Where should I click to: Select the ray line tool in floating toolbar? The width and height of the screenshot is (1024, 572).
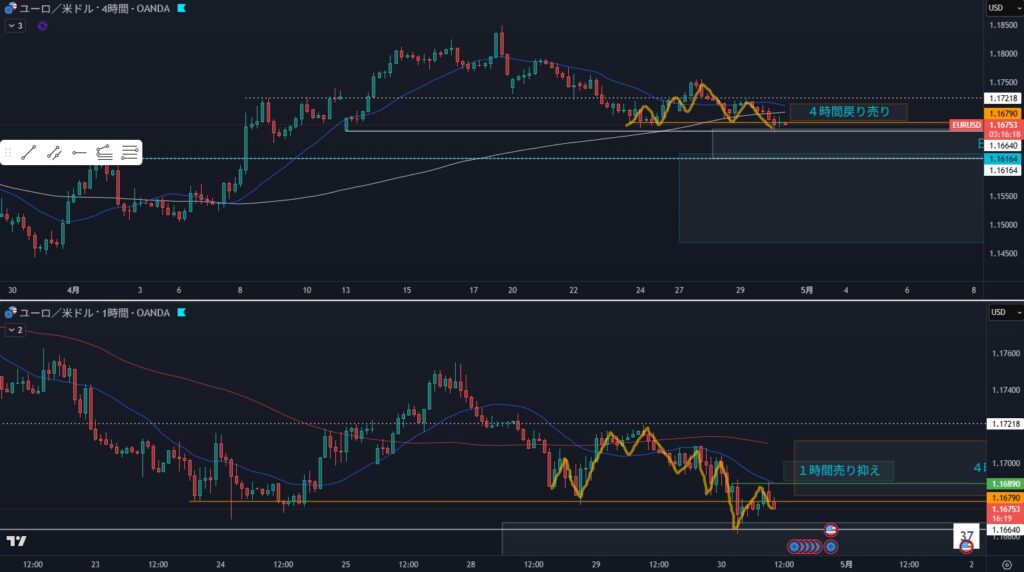pyautogui.click(x=54, y=153)
